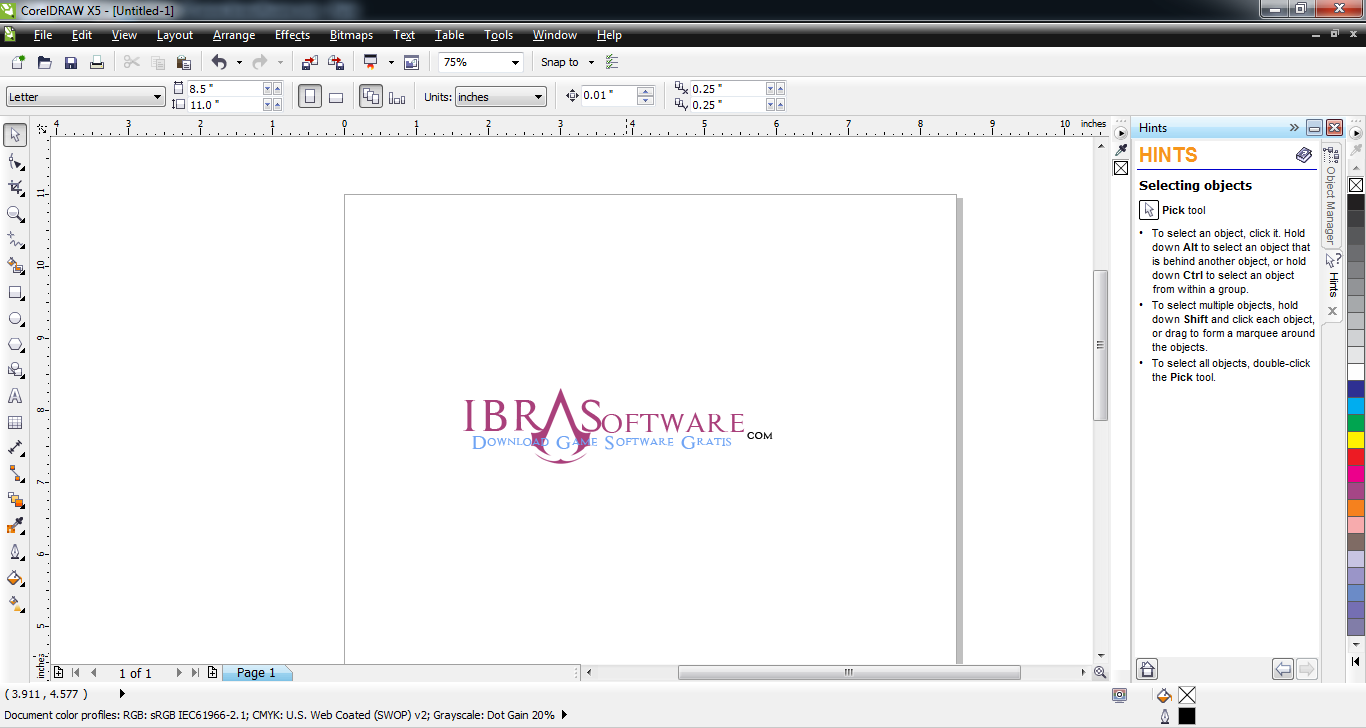Expand the undo history arrow
This screenshot has width=1366, height=728.
[239, 62]
